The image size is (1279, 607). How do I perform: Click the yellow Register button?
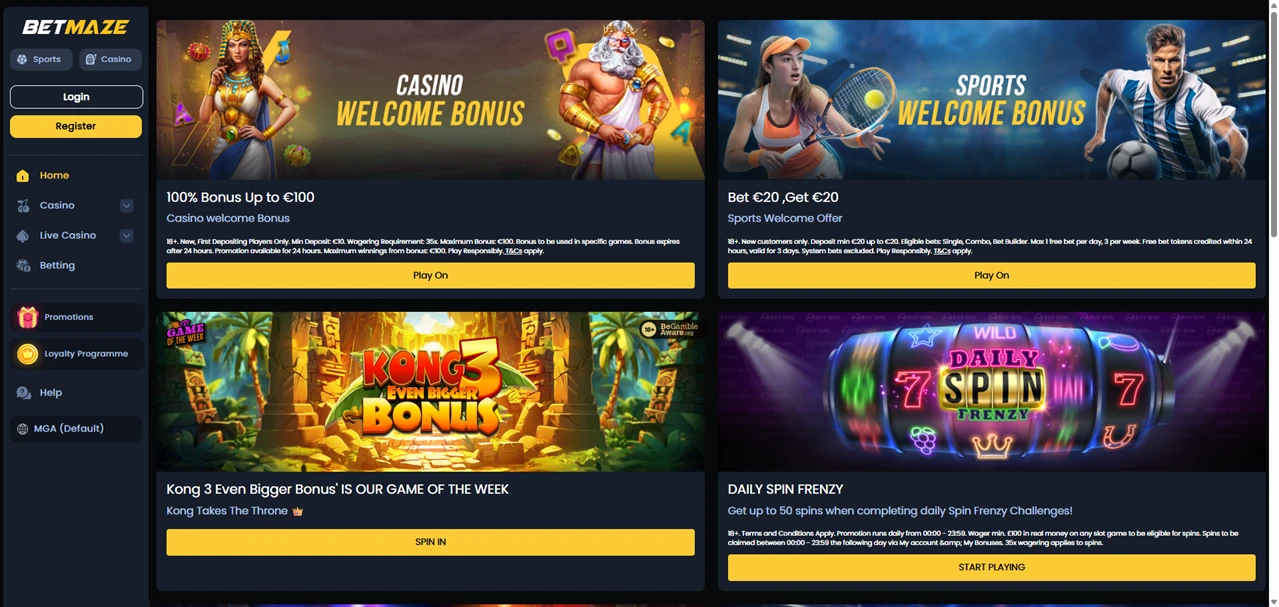coord(76,126)
